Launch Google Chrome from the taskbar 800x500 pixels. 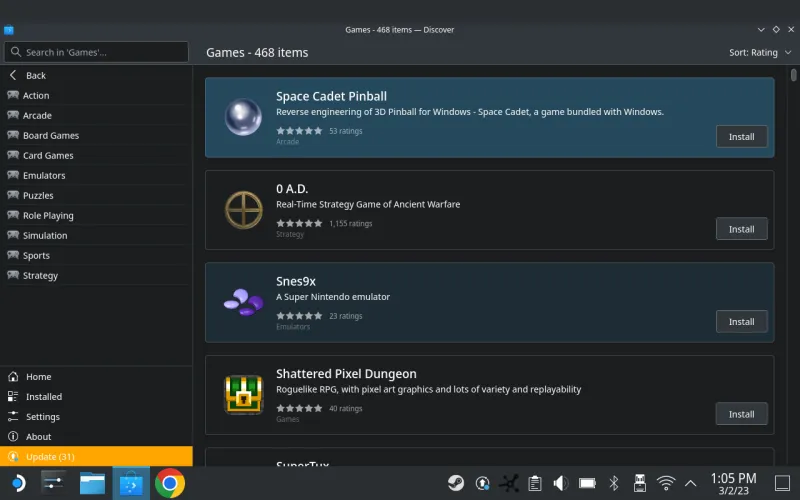click(169, 484)
